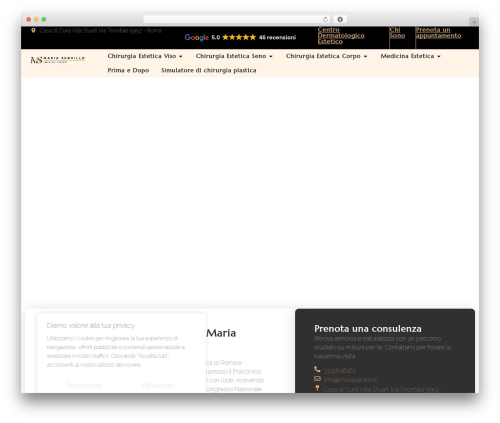Click the phone icon in consultation card
The height and width of the screenshot is (423, 500).
[317, 369]
